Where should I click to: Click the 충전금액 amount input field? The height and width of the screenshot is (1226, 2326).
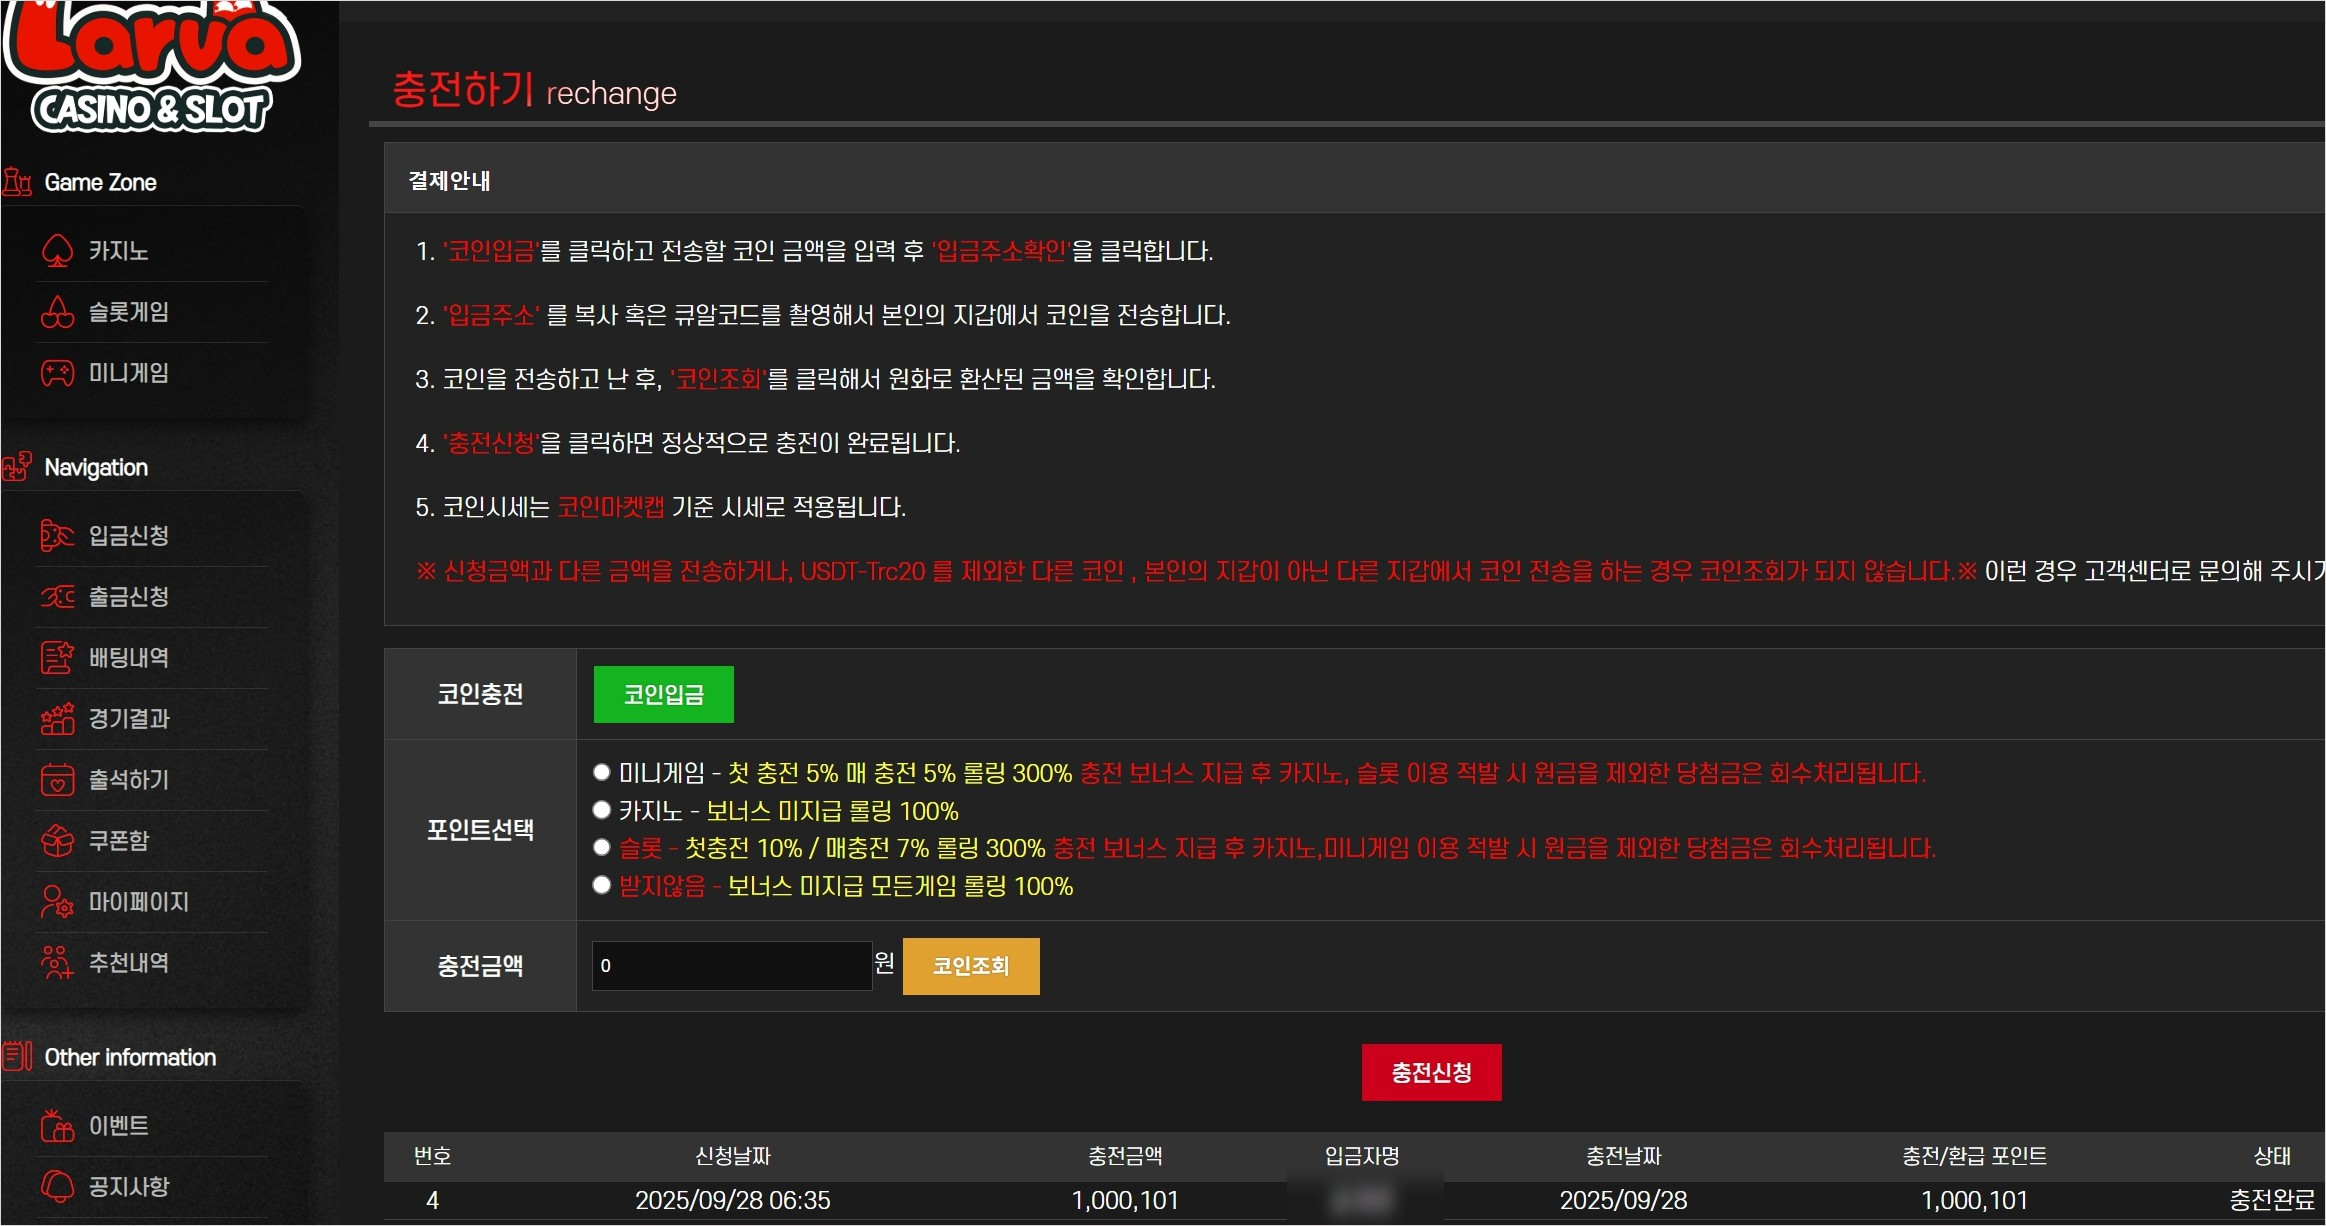(732, 966)
